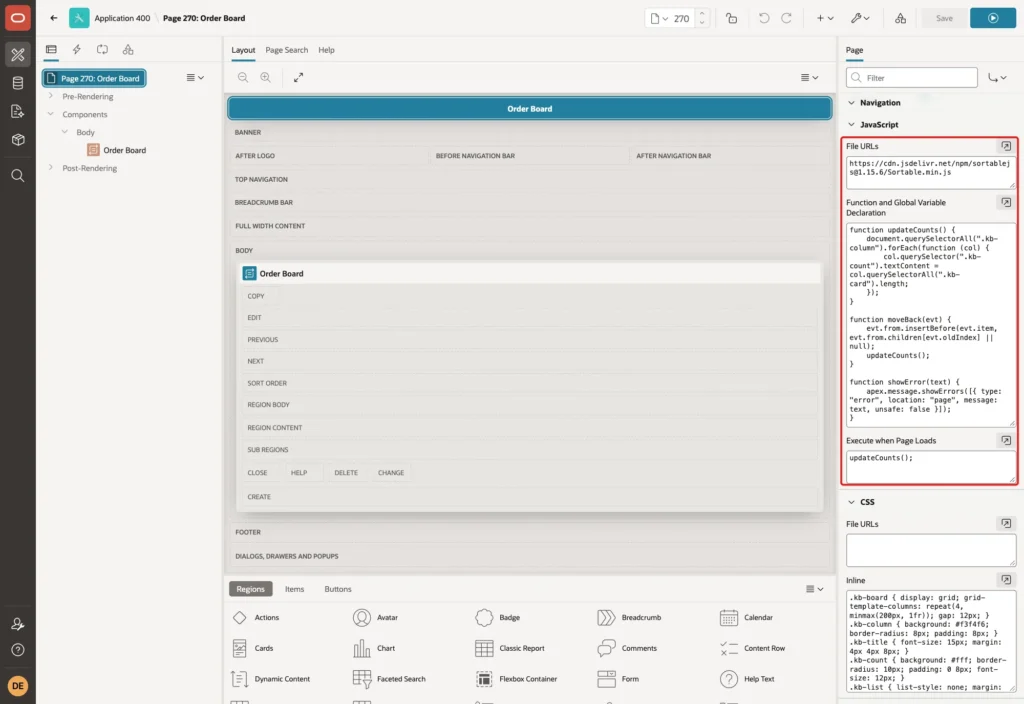Switch to Dynamic Actions lightning tab
Image resolution: width=1024 pixels, height=704 pixels.
click(76, 50)
